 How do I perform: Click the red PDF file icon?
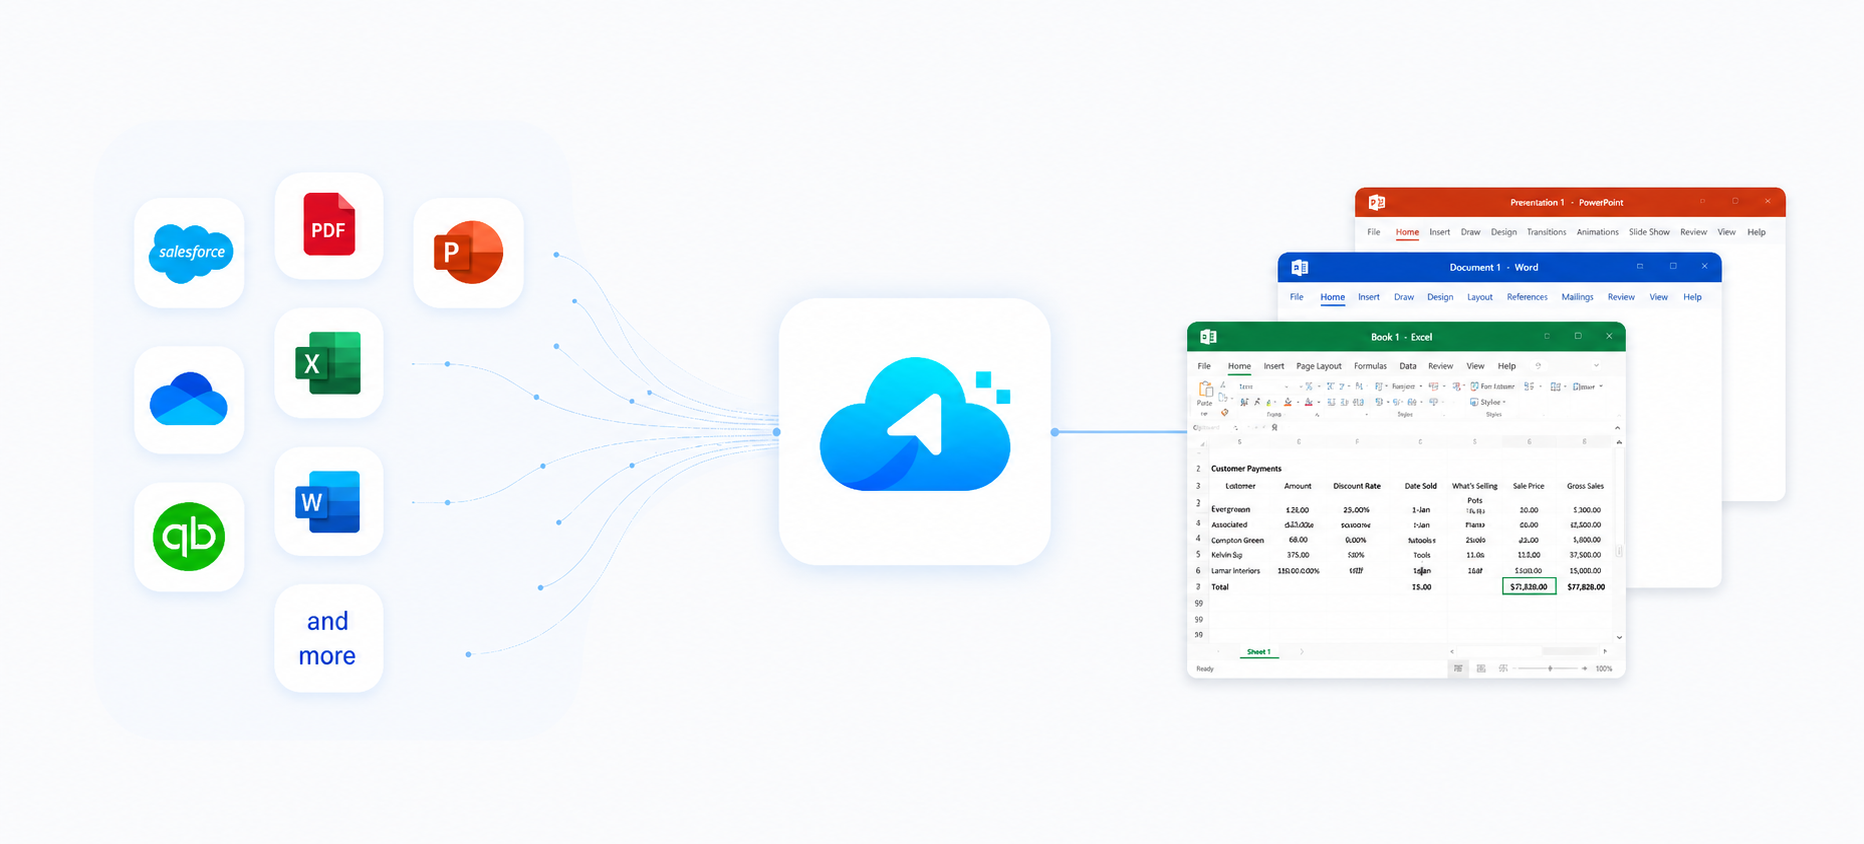coord(329,224)
